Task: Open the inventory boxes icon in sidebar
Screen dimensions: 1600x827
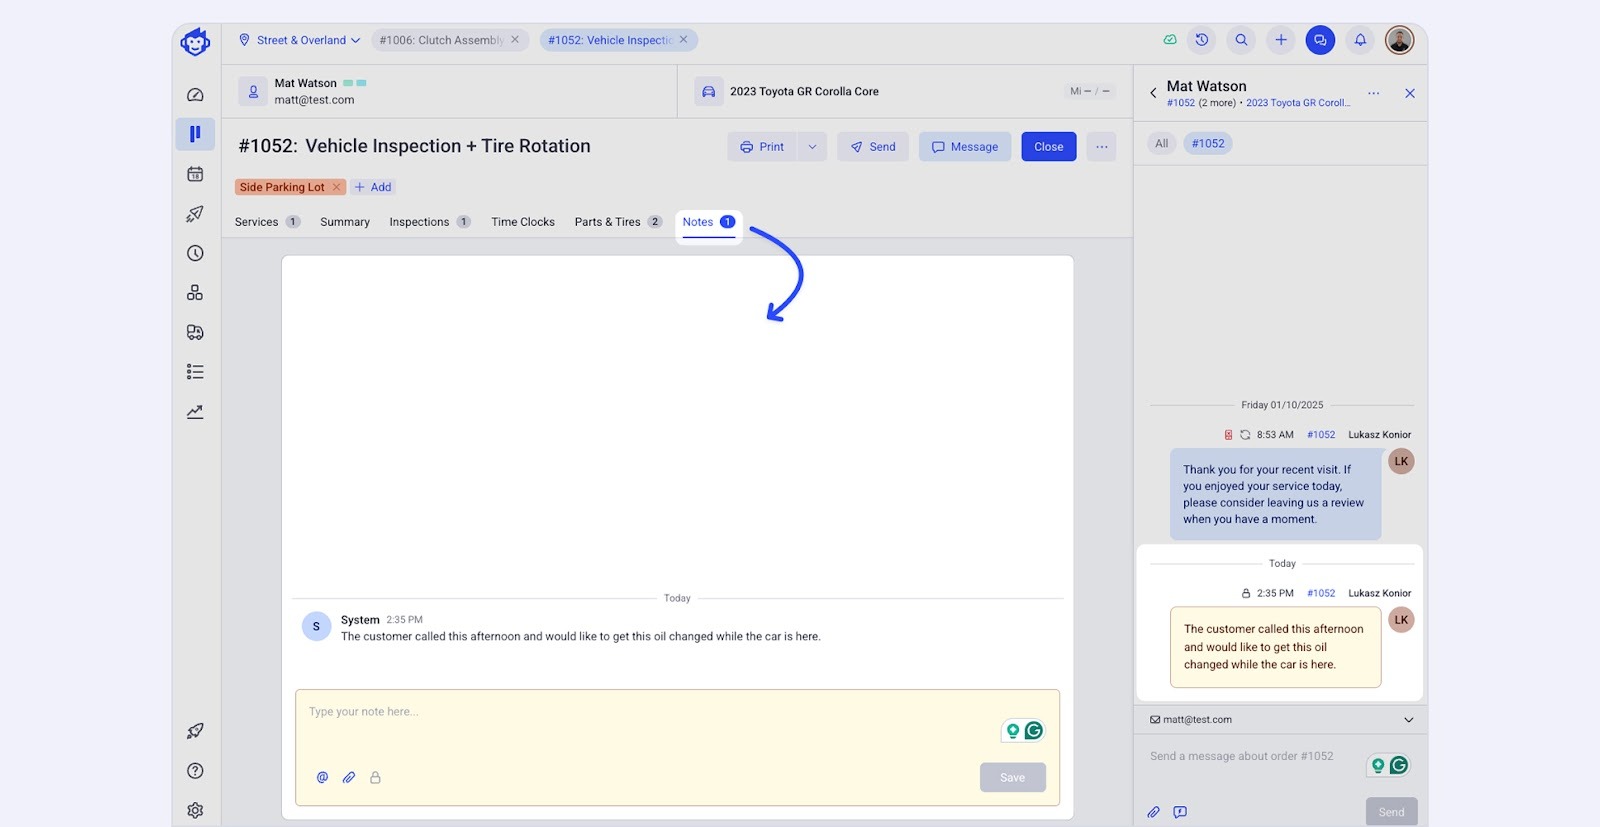Action: (195, 292)
